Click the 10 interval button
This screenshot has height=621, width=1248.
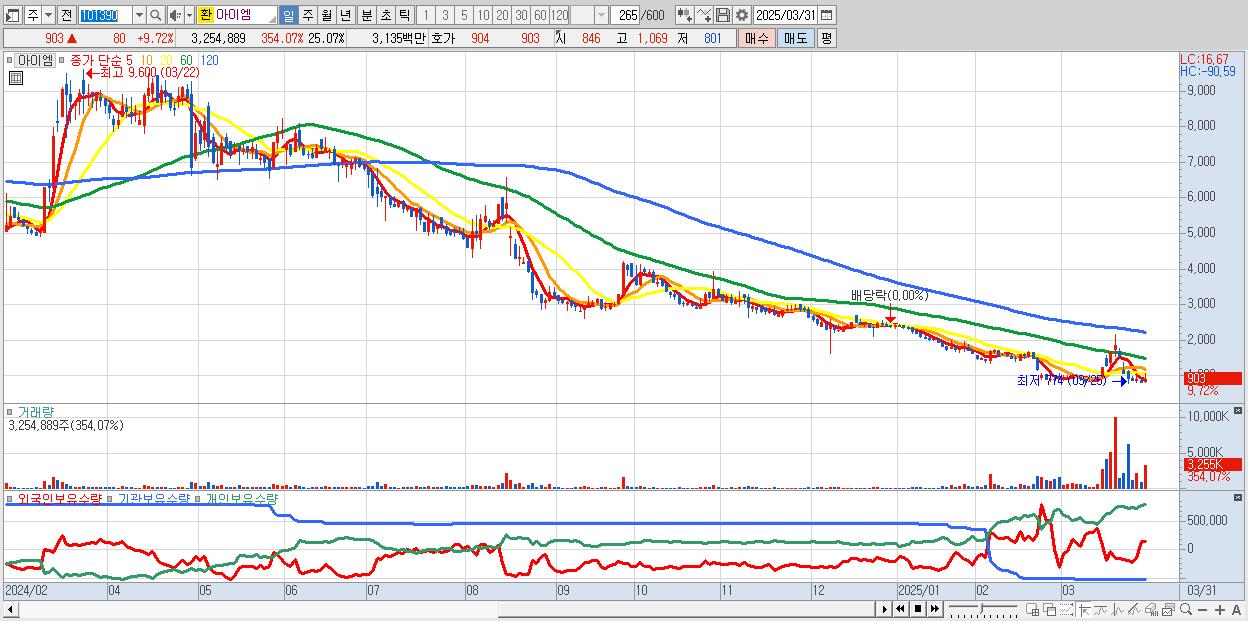click(483, 15)
